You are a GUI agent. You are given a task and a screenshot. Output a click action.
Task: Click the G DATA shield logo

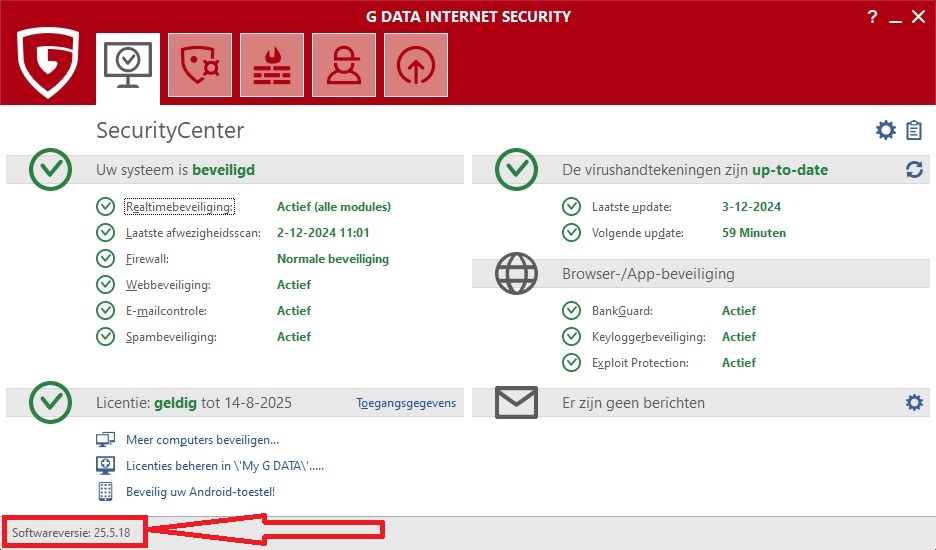point(47,62)
